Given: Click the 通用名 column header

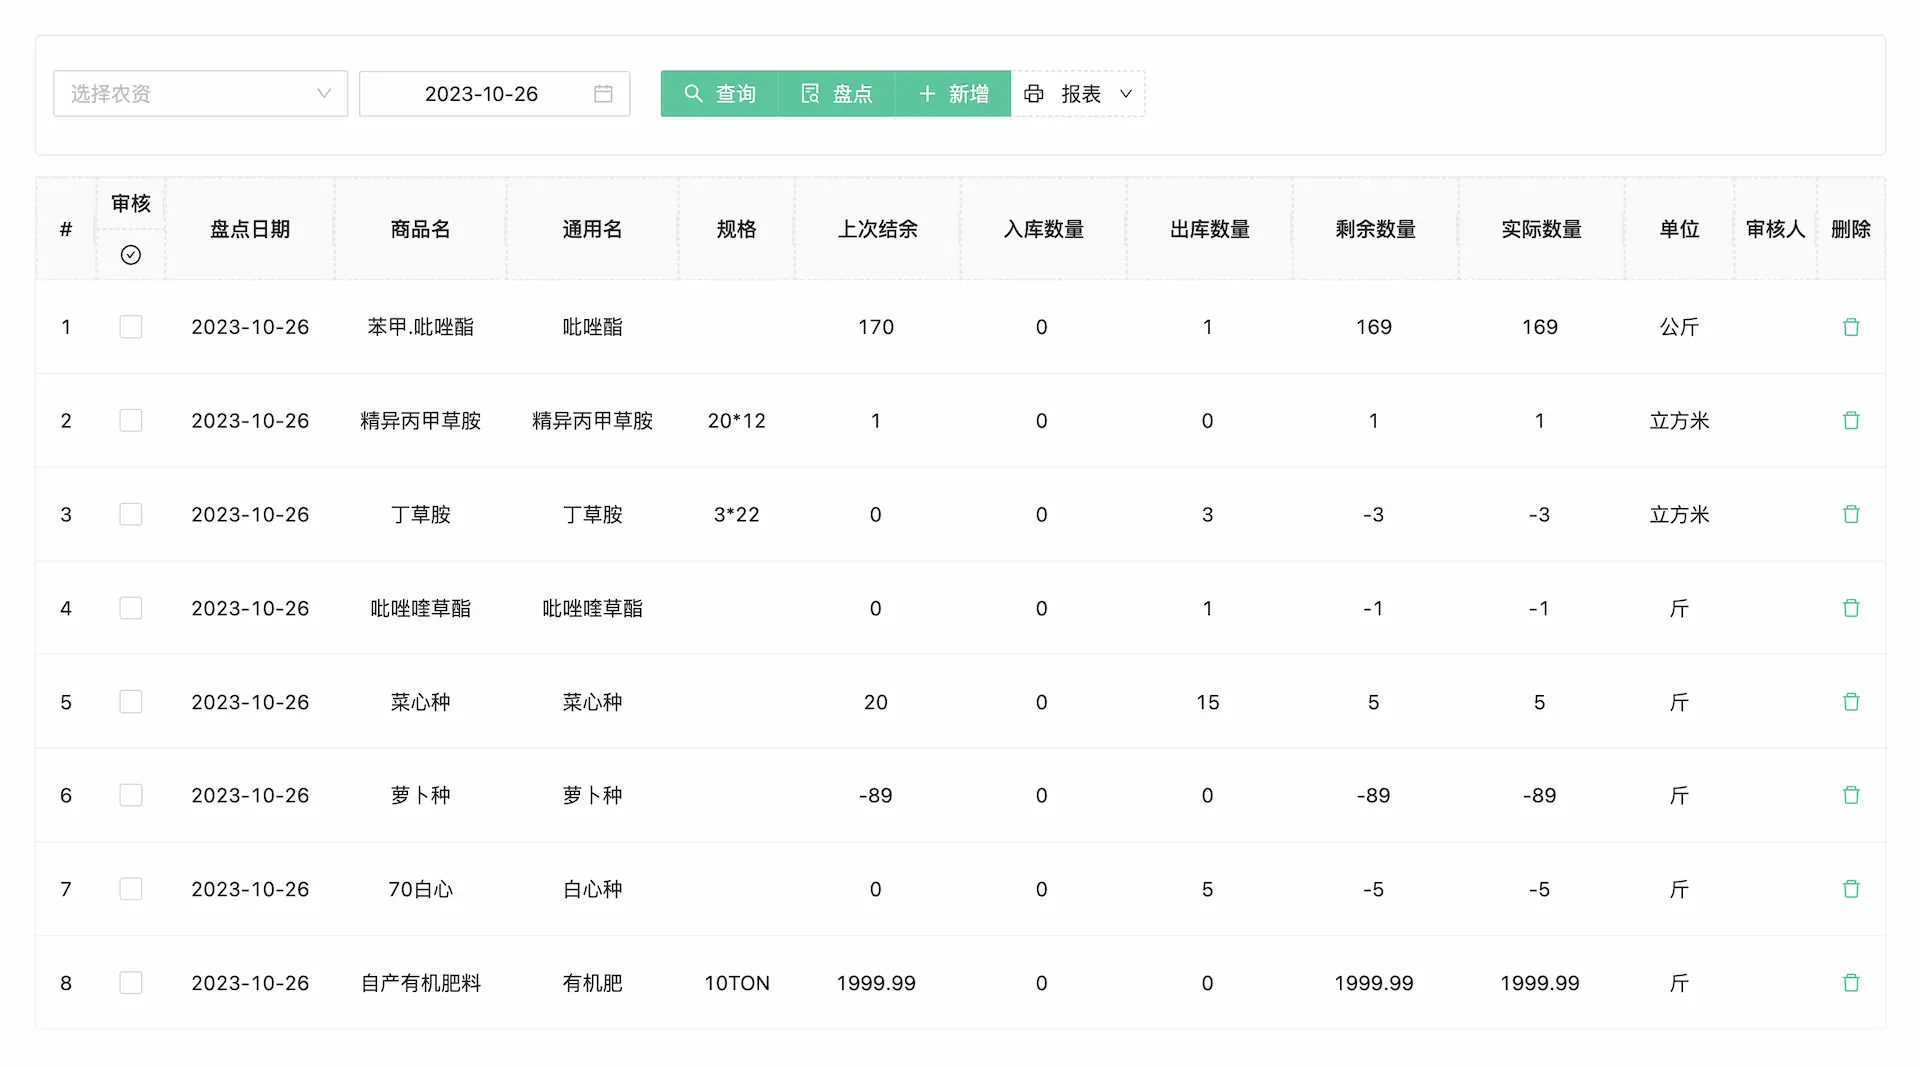Looking at the screenshot, I should pyautogui.click(x=592, y=229).
